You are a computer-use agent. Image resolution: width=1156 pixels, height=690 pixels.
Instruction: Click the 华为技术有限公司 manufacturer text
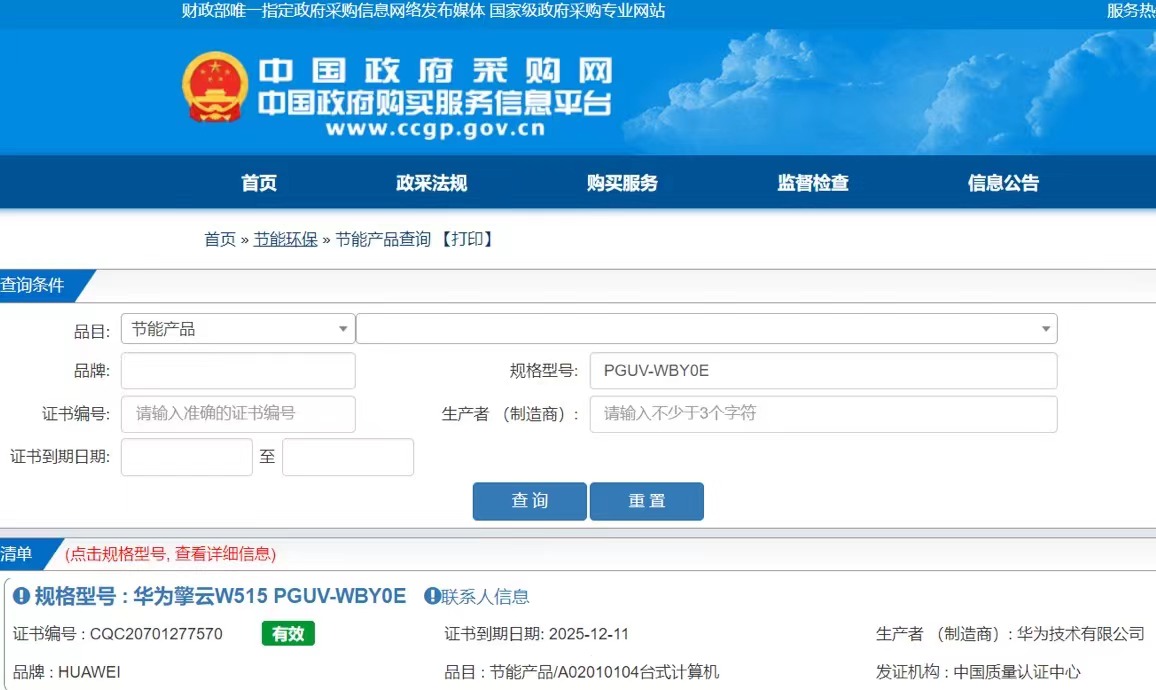[1081, 634]
